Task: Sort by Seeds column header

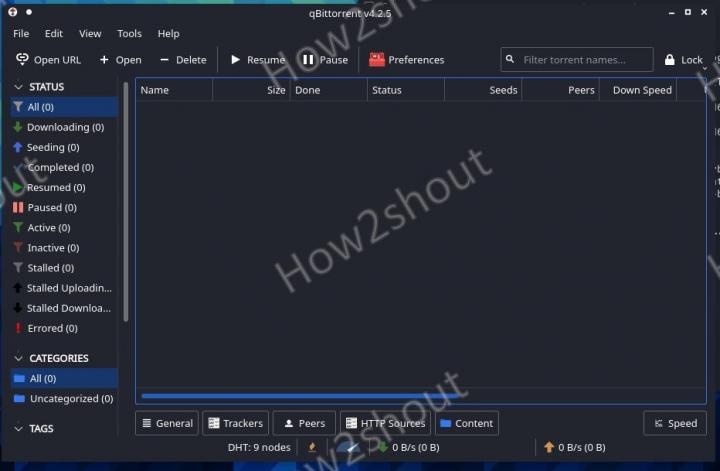Action: click(483, 90)
